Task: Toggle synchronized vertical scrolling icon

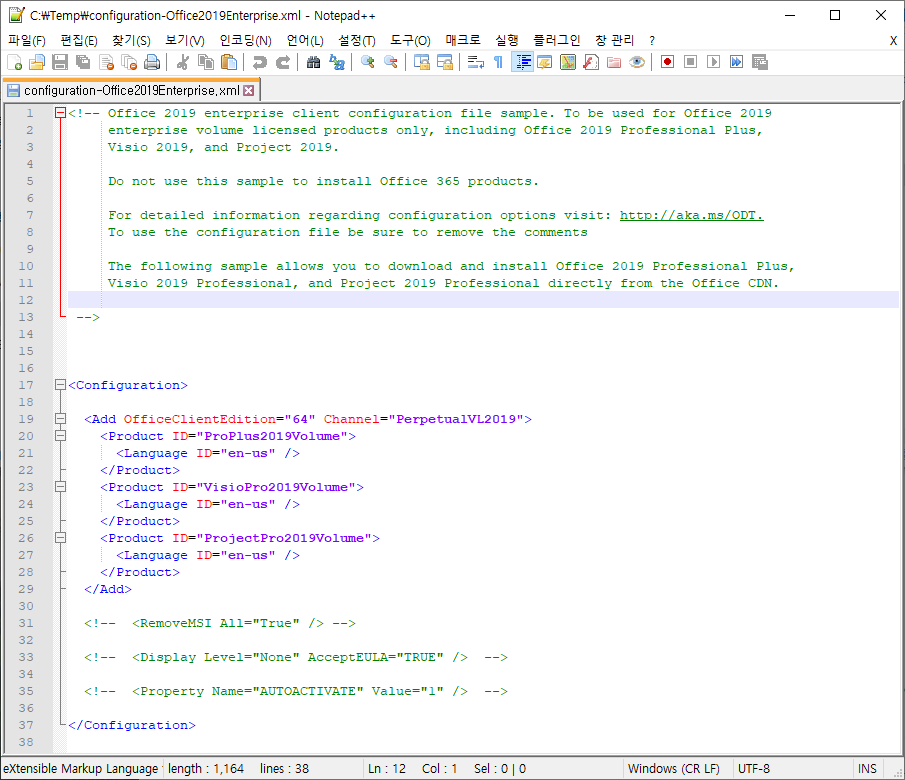Action: (421, 62)
